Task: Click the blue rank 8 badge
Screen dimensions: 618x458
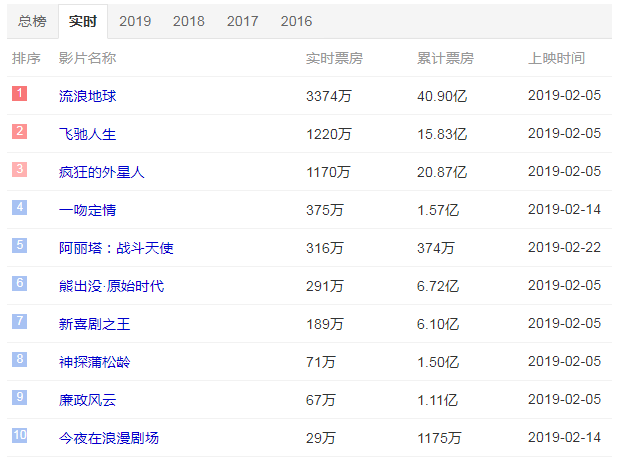Action: point(19,359)
